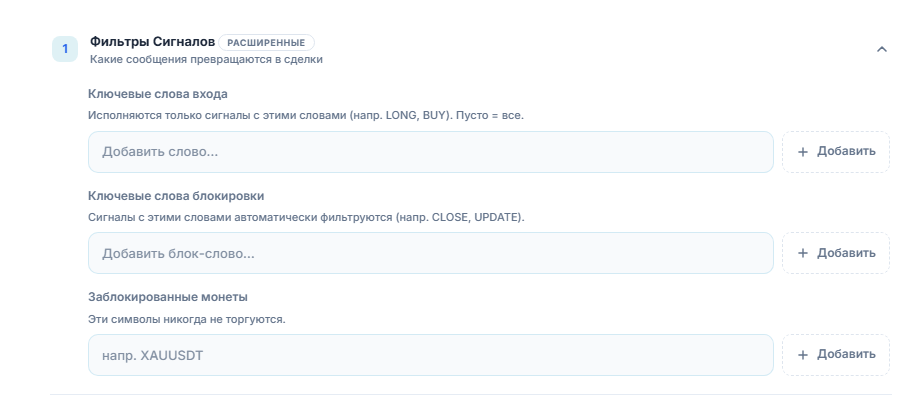908x412 pixels.
Task: Focus the Добавить блок-слово... input field
Action: (430, 253)
